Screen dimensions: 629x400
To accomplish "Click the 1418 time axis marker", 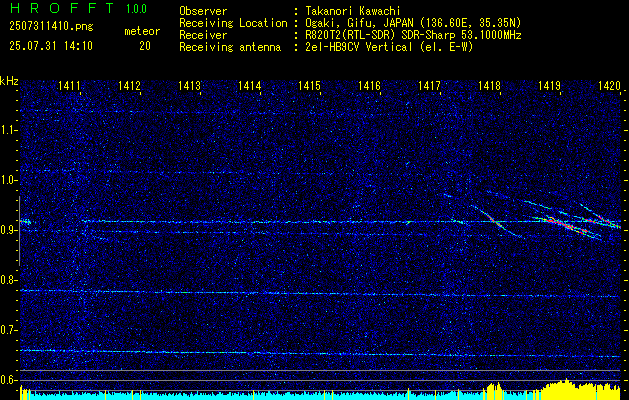I will (x=489, y=85).
